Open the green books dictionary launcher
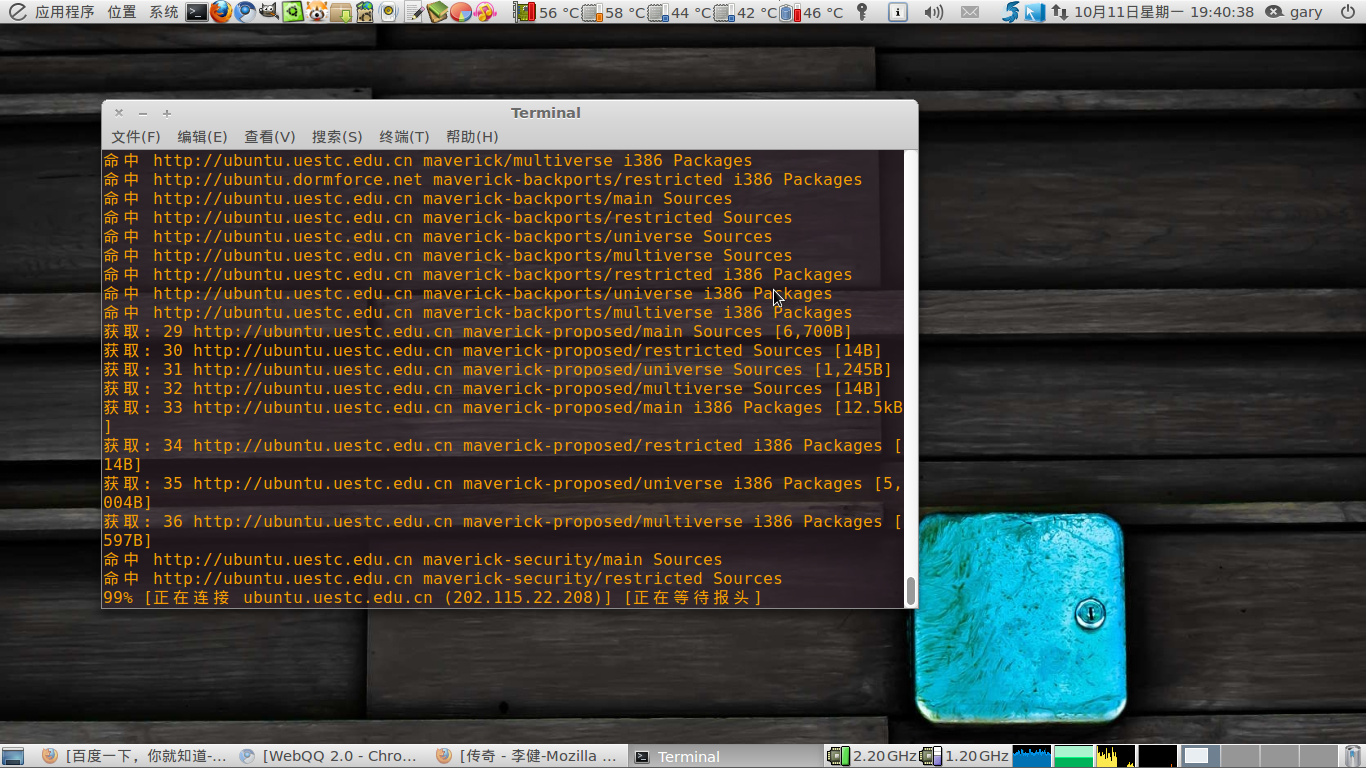The height and width of the screenshot is (768, 1366). 437,12
